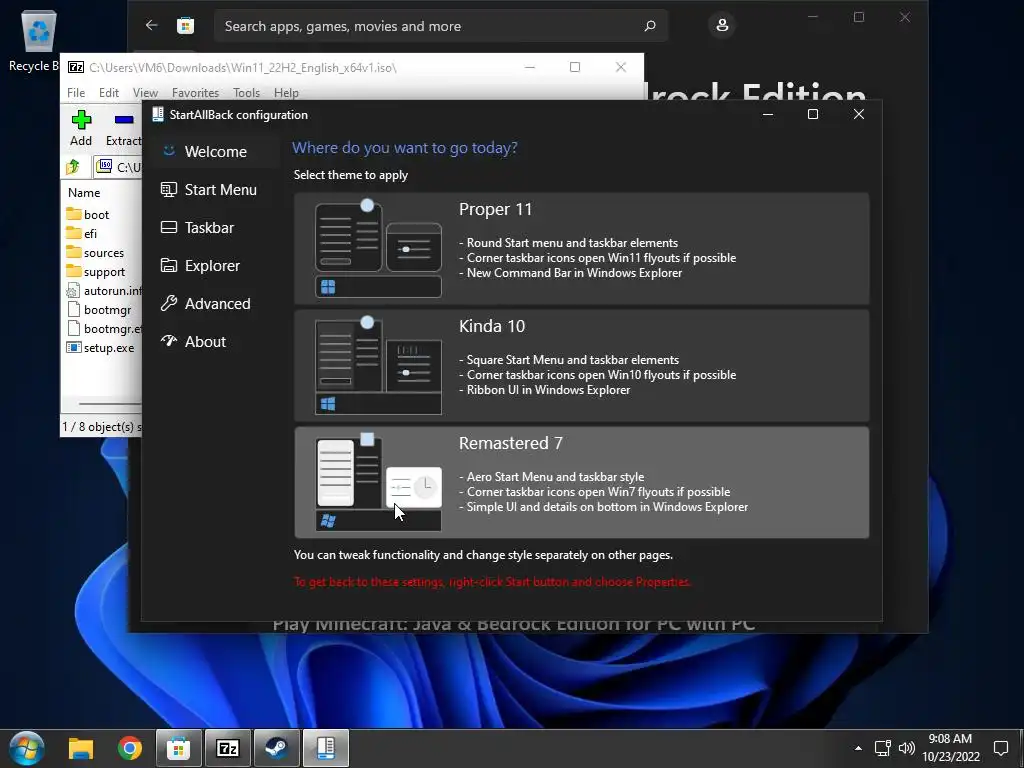Click the Name column header in 7-Zip
The image size is (1024, 768).
coord(84,193)
